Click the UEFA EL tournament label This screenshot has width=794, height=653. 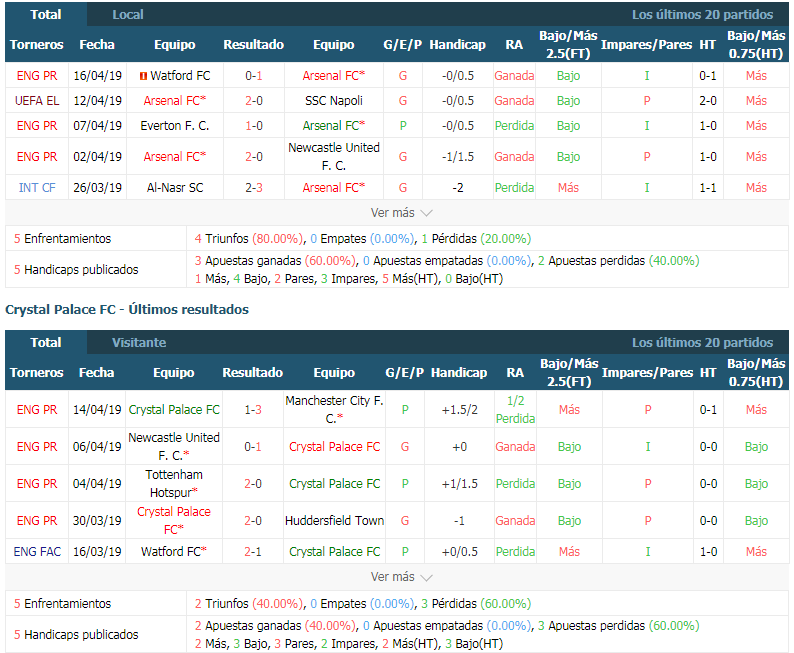pos(36,100)
